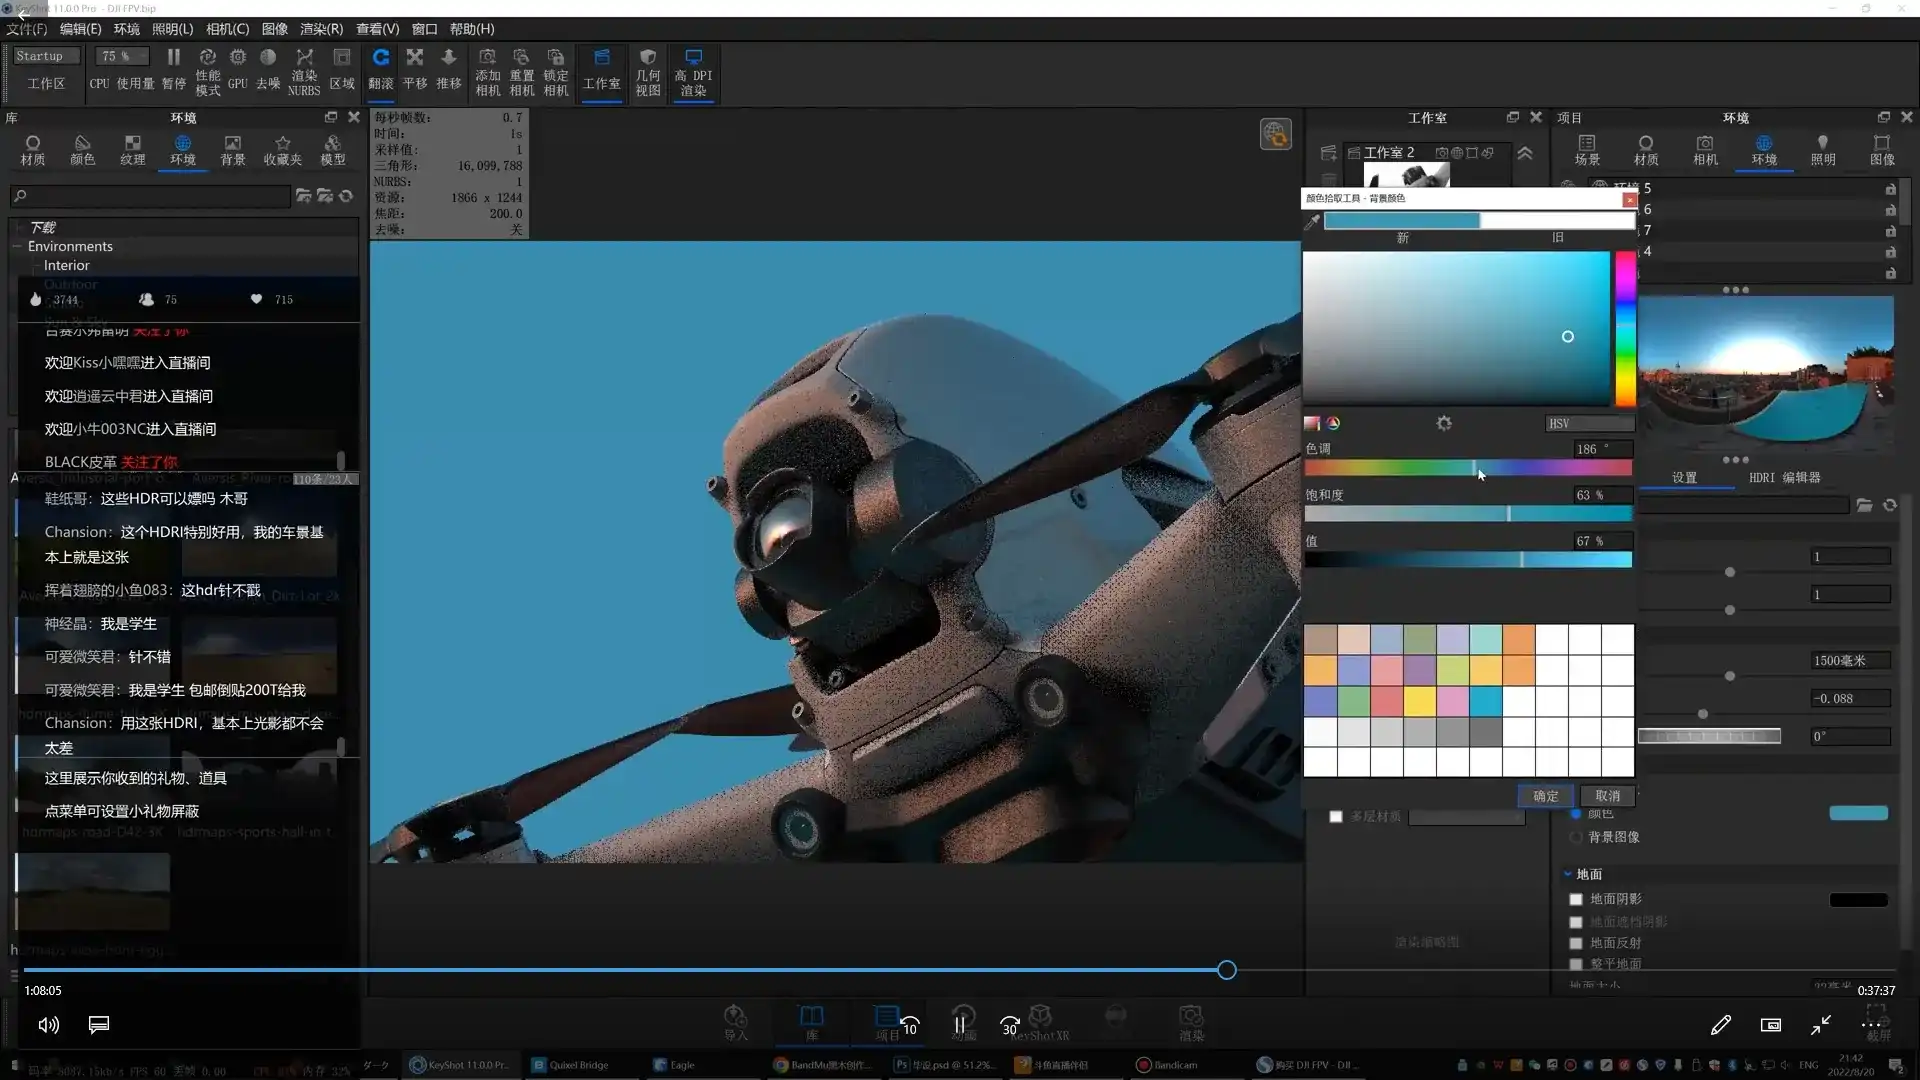
Task: Pick color with the eyedropper tool
Action: click(x=1312, y=222)
